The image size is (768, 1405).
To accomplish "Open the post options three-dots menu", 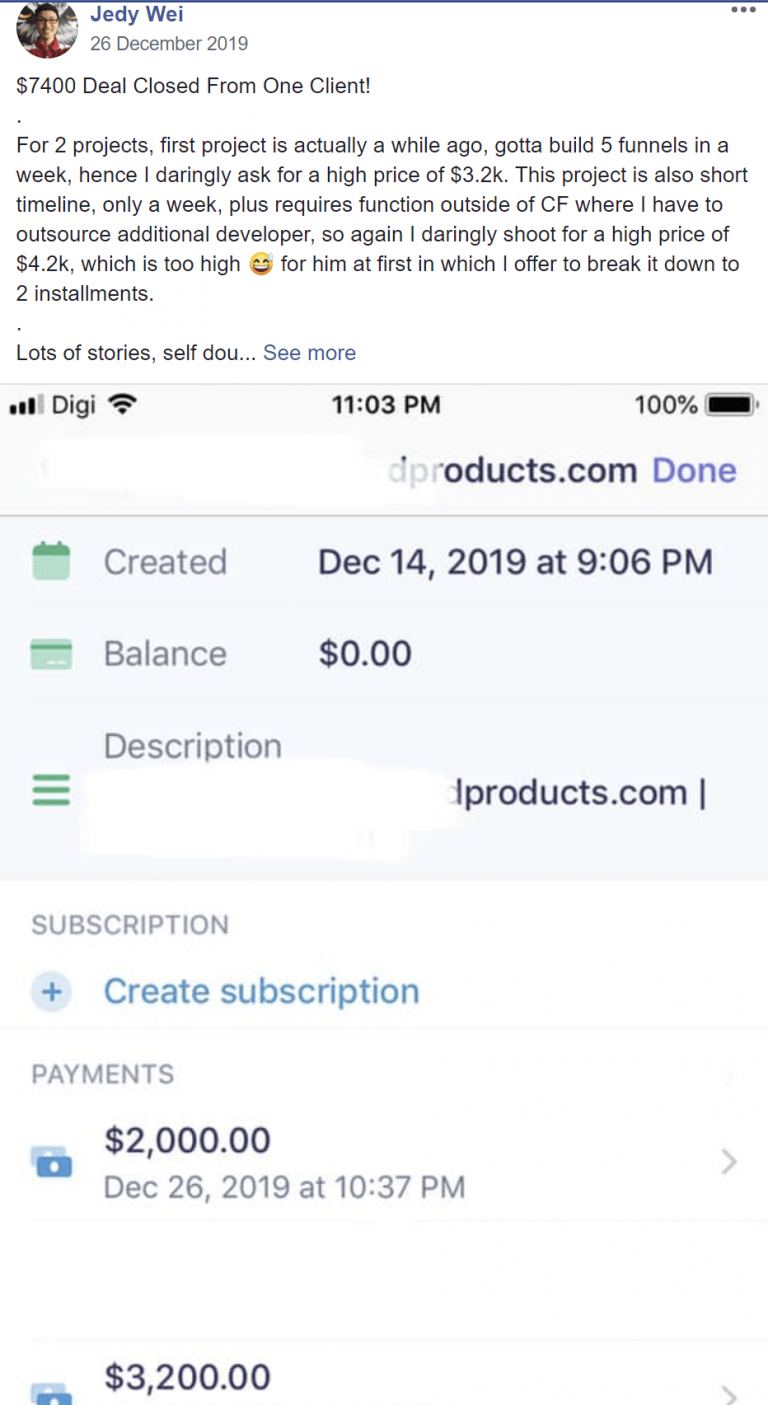I will point(743,10).
